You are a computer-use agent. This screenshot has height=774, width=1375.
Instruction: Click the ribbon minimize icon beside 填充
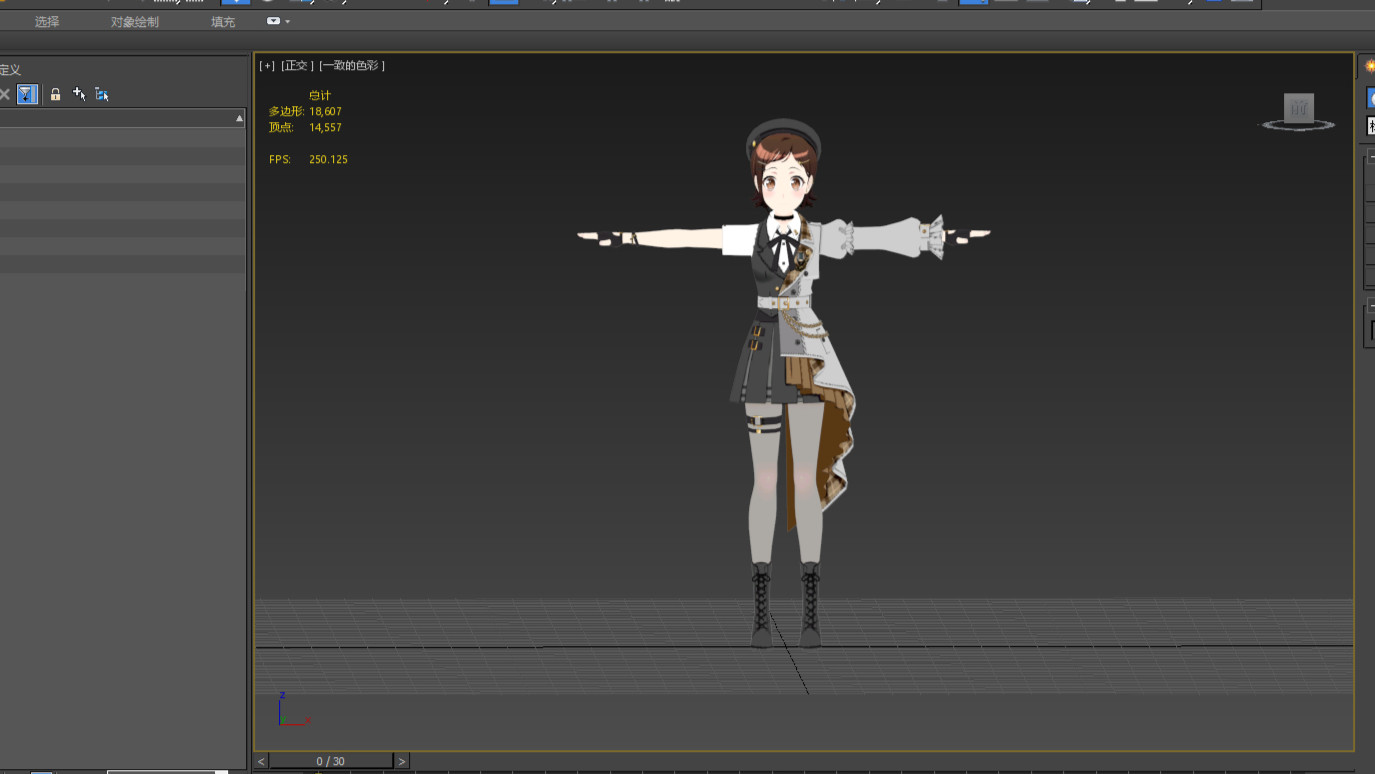pyautogui.click(x=273, y=21)
